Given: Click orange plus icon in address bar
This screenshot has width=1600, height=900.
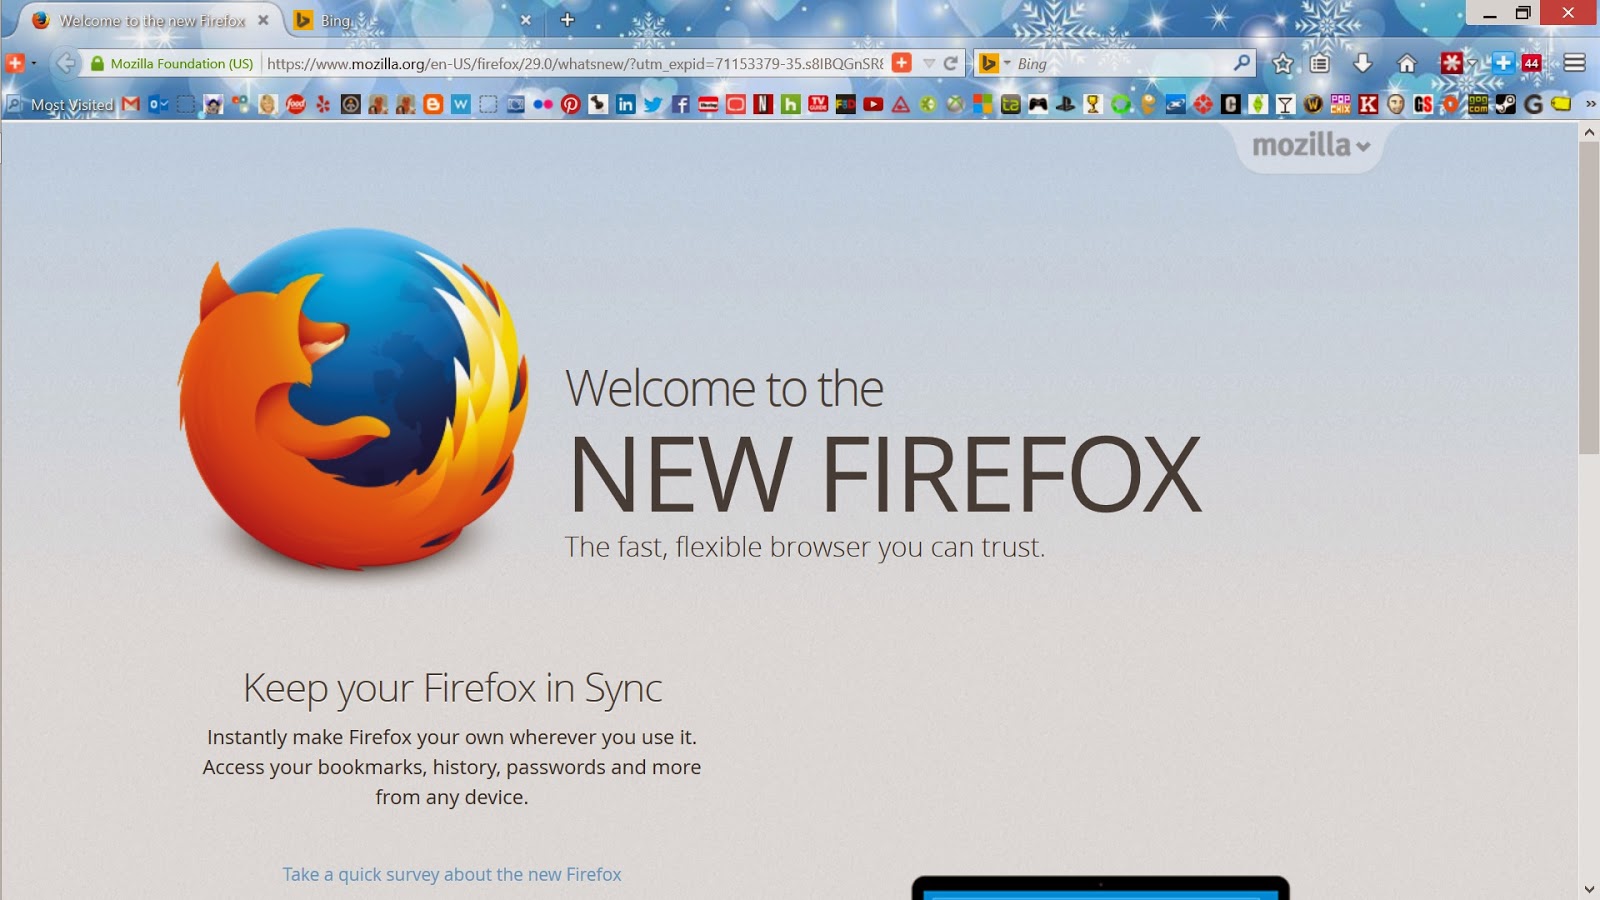Looking at the screenshot, I should click(x=902, y=63).
